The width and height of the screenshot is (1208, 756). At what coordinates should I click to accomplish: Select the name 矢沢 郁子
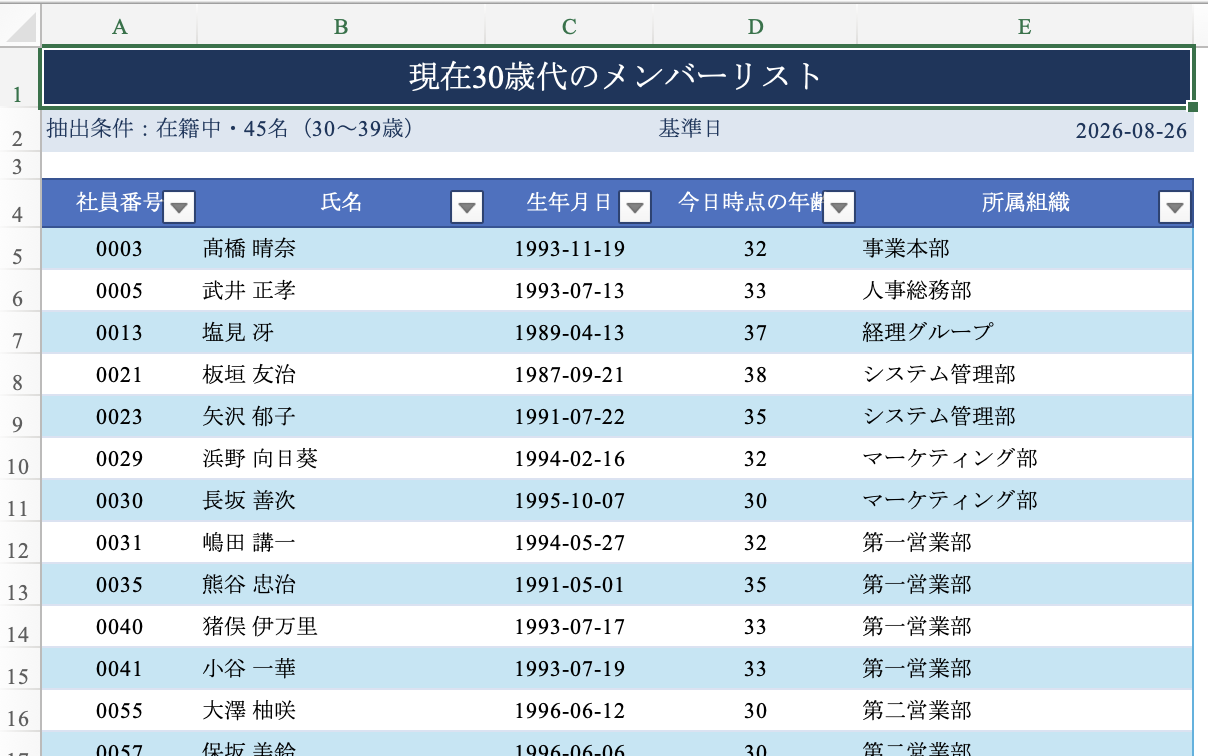[x=249, y=416]
